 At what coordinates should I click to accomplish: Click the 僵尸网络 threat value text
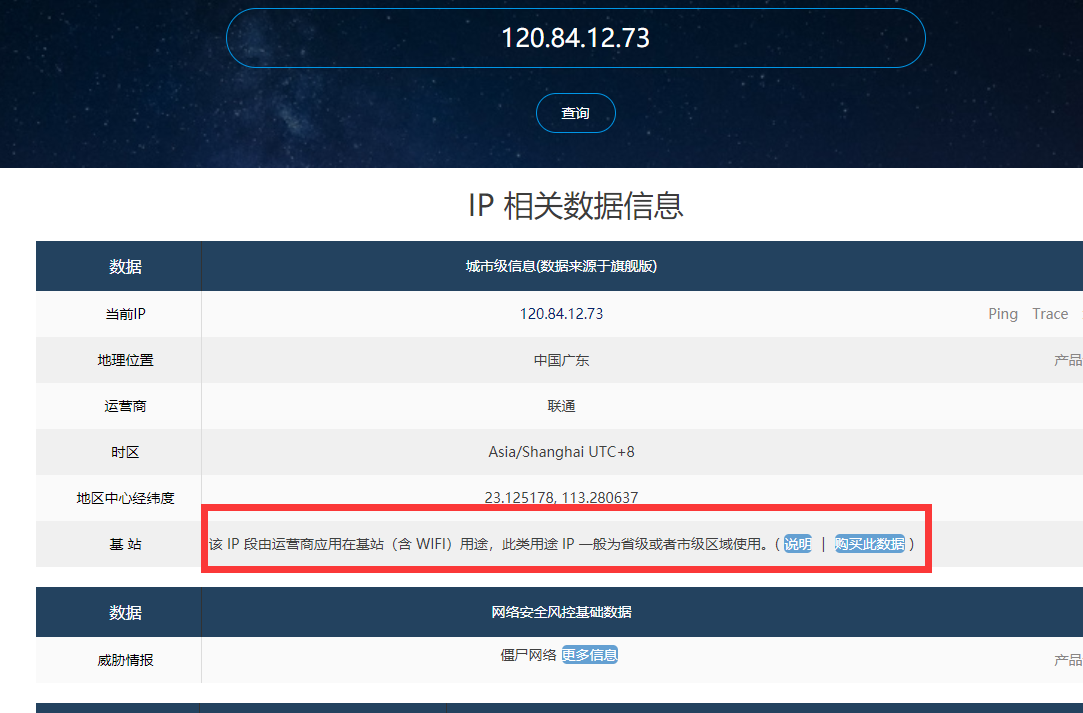click(528, 655)
